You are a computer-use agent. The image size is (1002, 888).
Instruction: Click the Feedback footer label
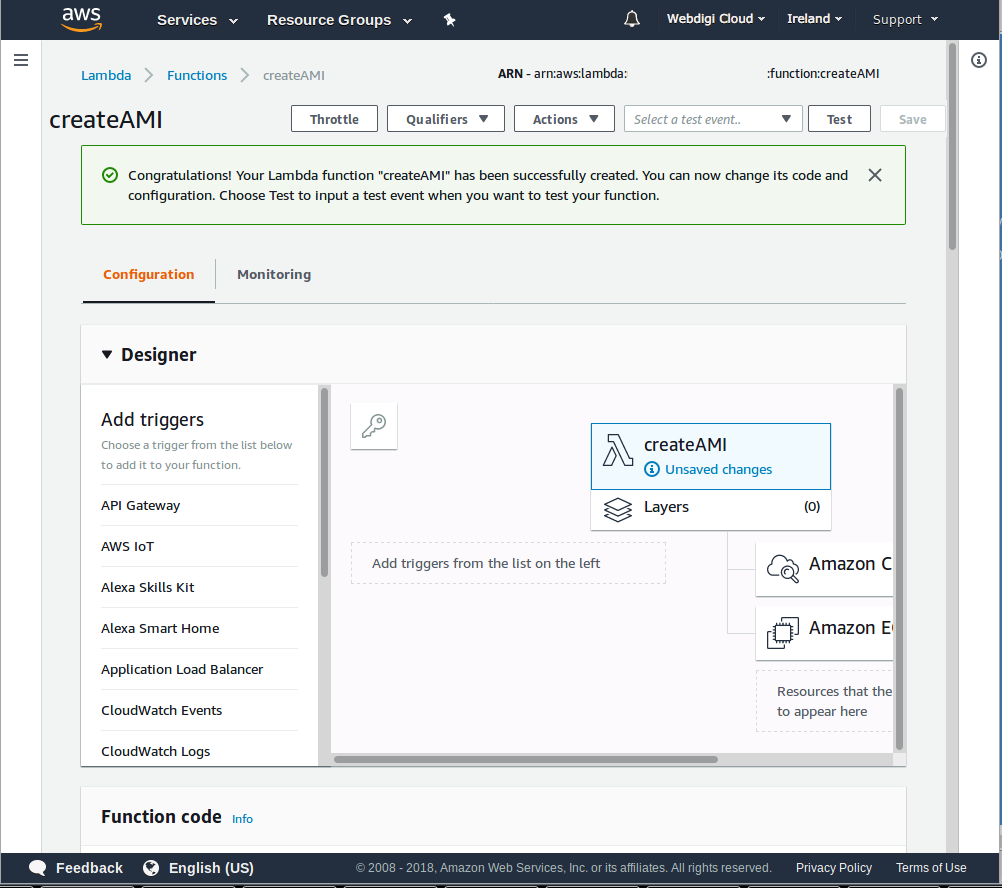coord(89,868)
